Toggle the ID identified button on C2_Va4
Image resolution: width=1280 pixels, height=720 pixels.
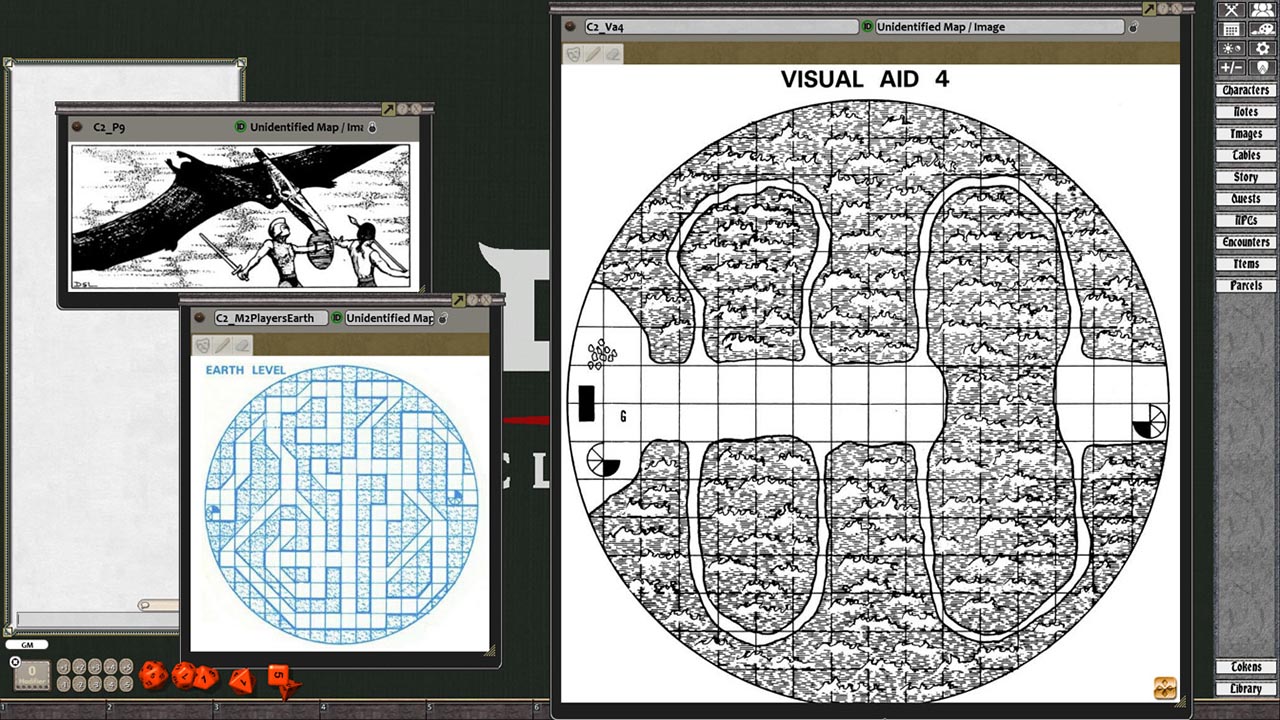(866, 27)
